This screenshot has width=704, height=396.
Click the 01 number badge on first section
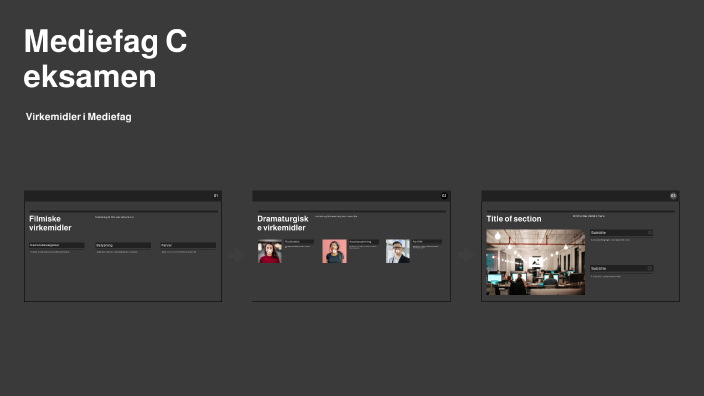pyautogui.click(x=216, y=196)
